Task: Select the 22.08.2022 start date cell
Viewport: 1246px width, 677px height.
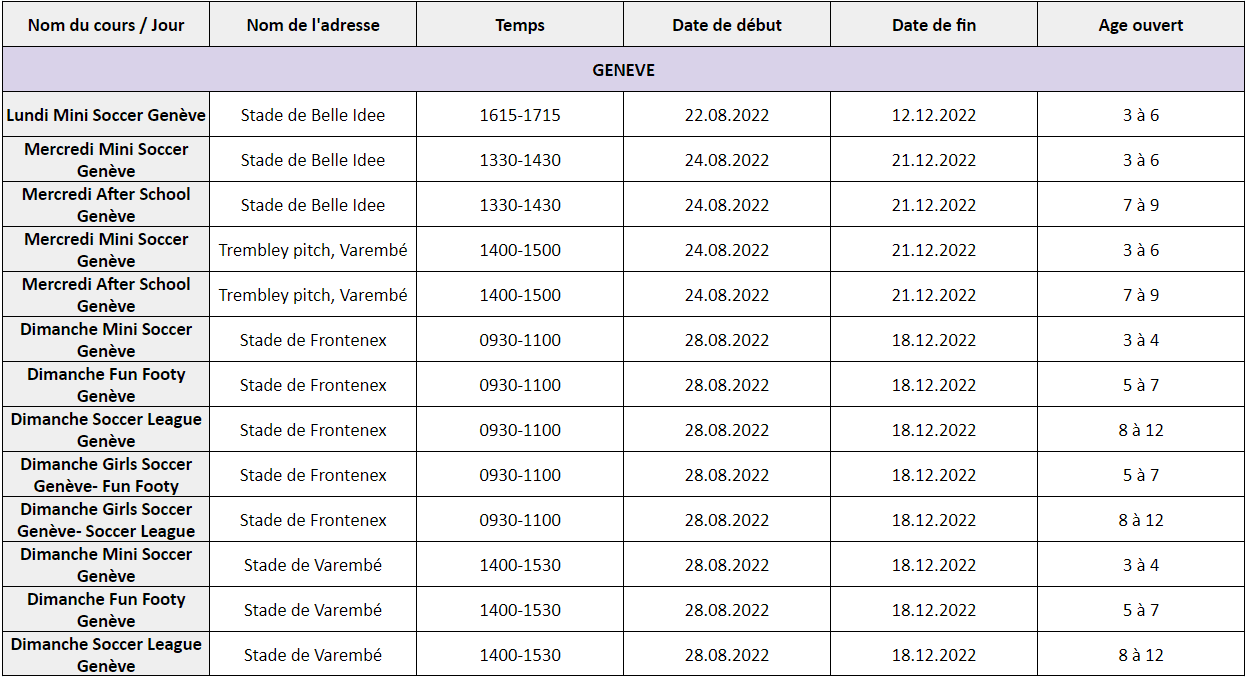Action: pos(727,115)
